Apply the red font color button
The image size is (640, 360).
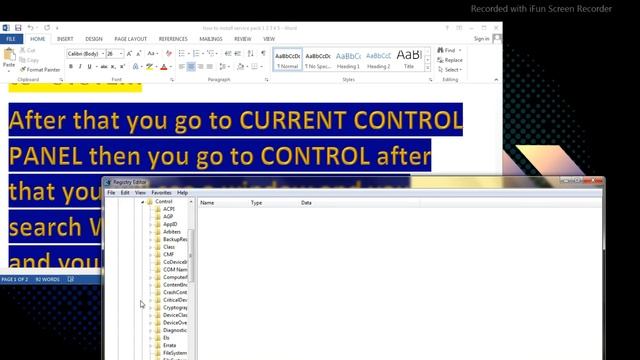coord(164,67)
